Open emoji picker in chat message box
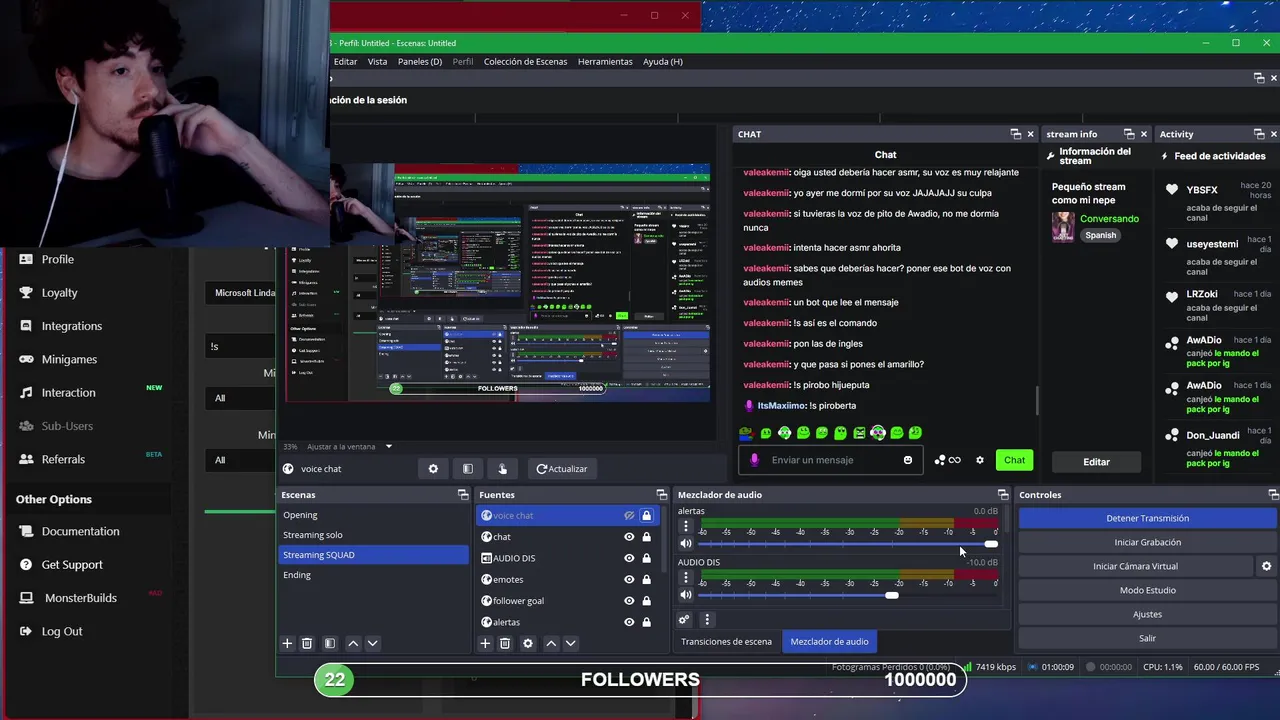The image size is (1280, 720). click(x=908, y=460)
